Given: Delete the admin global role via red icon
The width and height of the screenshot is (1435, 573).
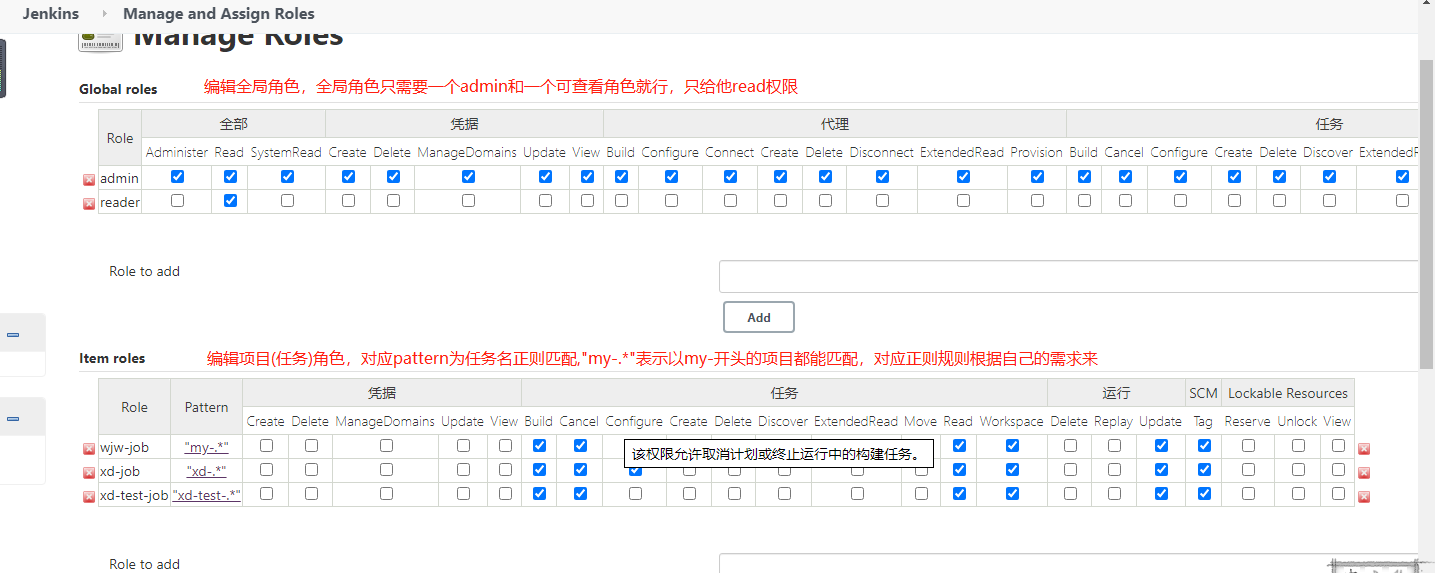Looking at the screenshot, I should [x=88, y=180].
